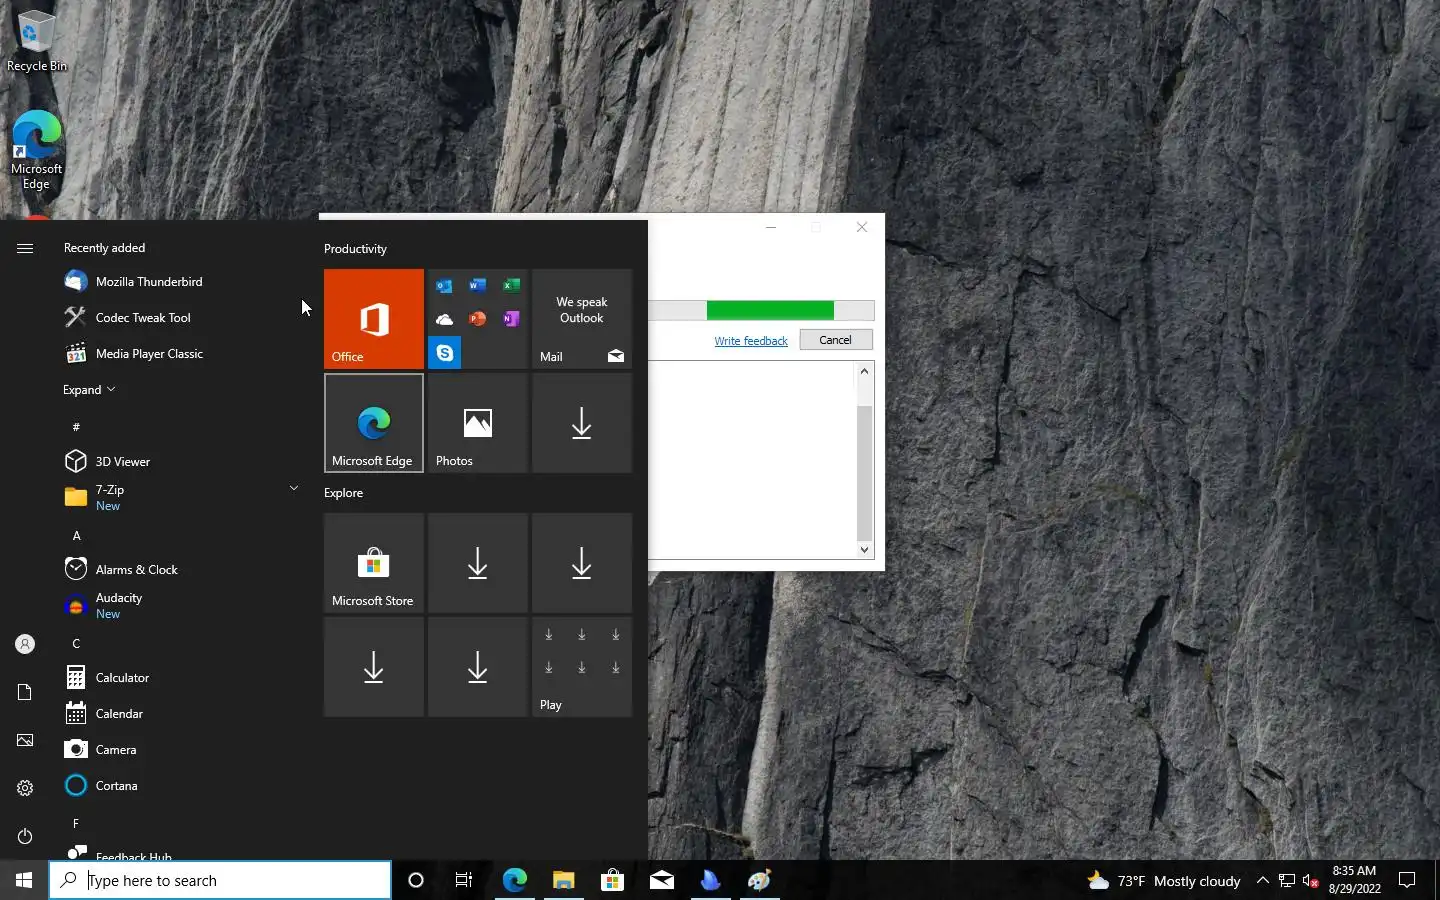The height and width of the screenshot is (900, 1440).
Task: Open Cortana circle on taskbar
Action: click(x=416, y=880)
